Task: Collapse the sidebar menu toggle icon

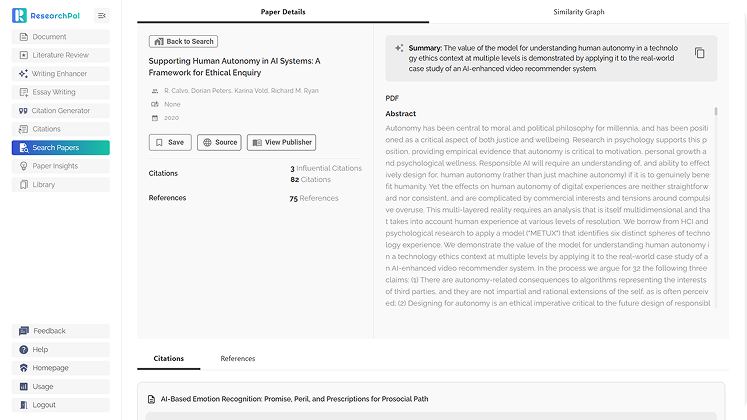Action: (x=101, y=16)
